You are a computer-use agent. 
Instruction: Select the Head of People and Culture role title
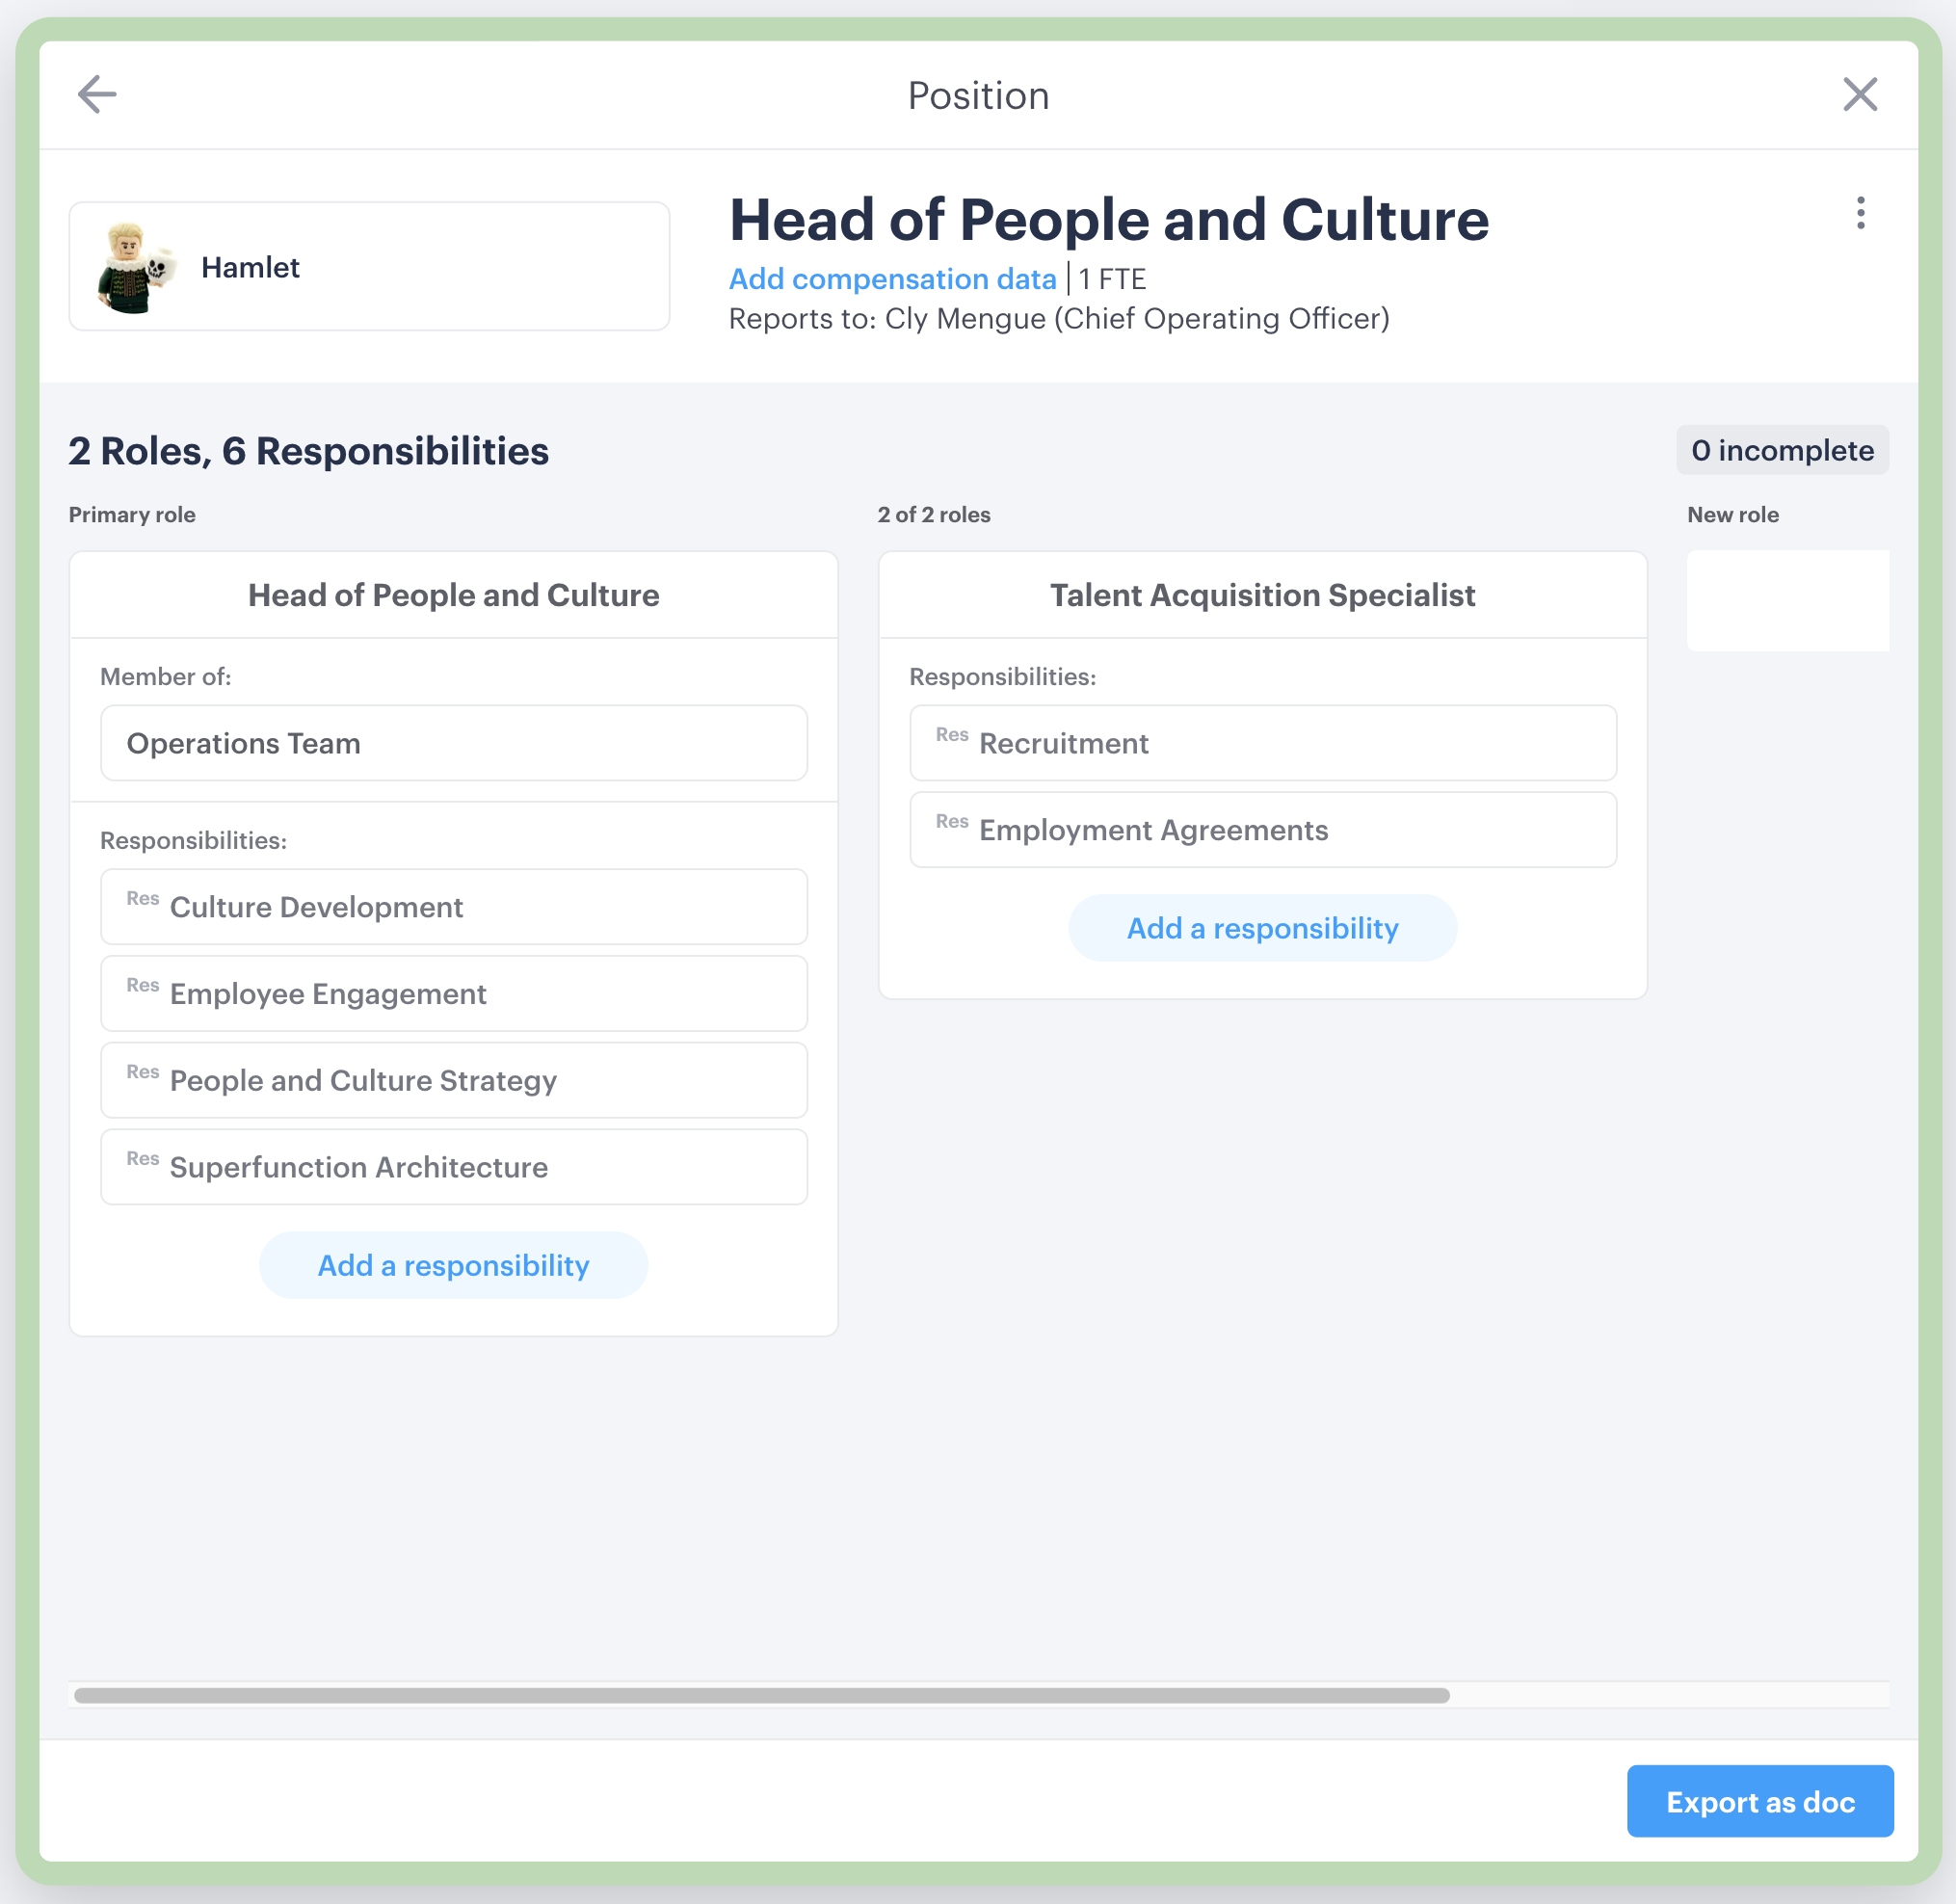coord(453,594)
